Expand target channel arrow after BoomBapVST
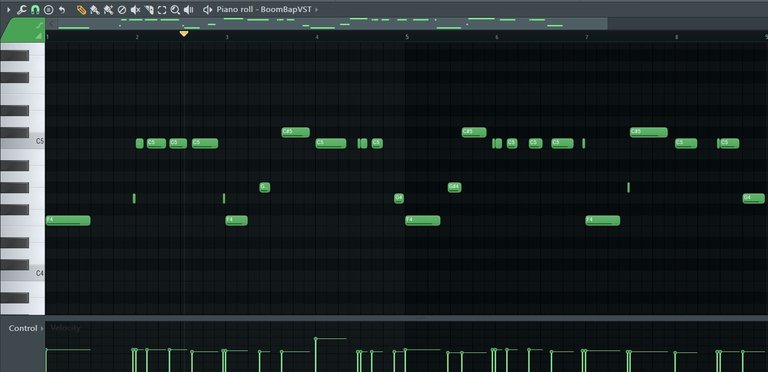The height and width of the screenshot is (372, 768). 316,9
